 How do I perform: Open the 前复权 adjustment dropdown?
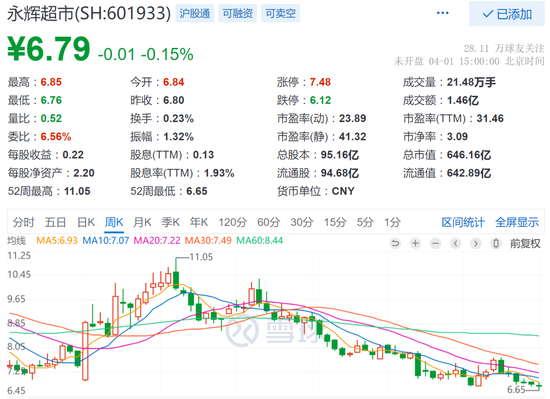(525, 243)
